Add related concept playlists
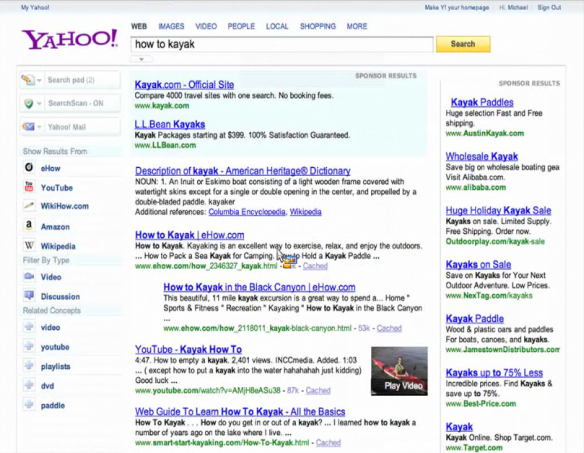Image resolution: width=584 pixels, height=453 pixels. coord(55,367)
